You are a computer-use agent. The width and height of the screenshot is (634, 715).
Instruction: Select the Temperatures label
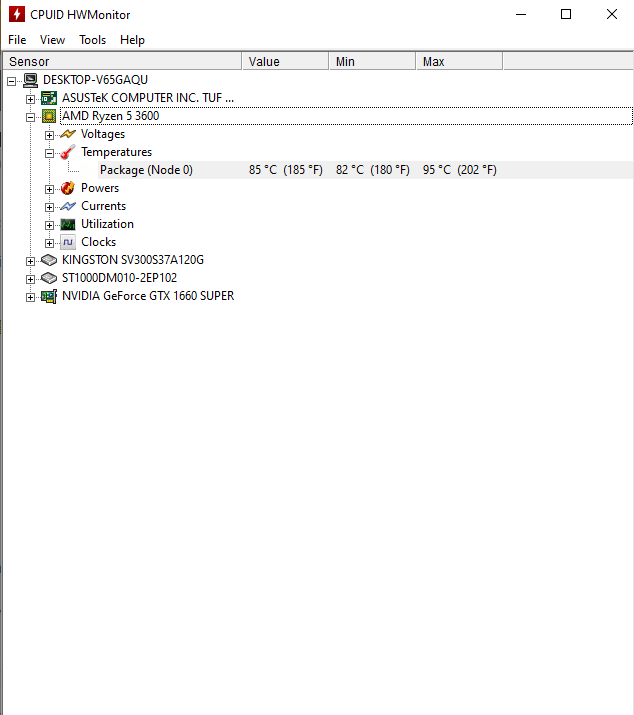point(117,152)
